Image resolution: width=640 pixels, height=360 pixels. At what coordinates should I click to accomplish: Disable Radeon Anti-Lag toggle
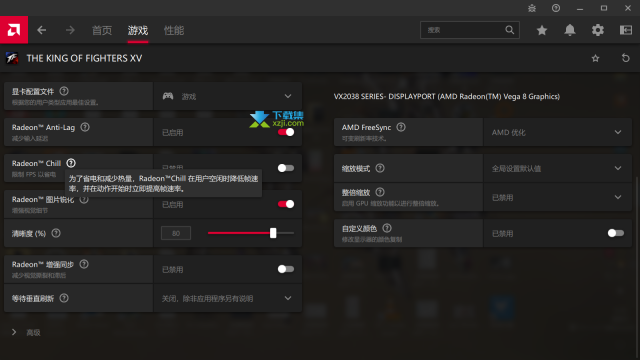(x=286, y=132)
